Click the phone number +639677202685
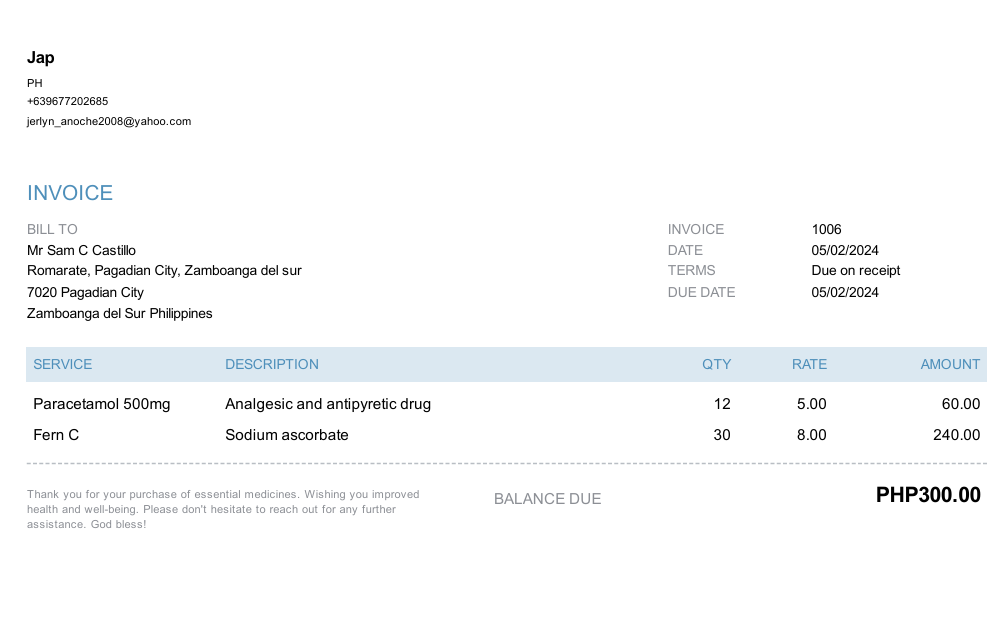This screenshot has width=1001, height=630. 68,101
